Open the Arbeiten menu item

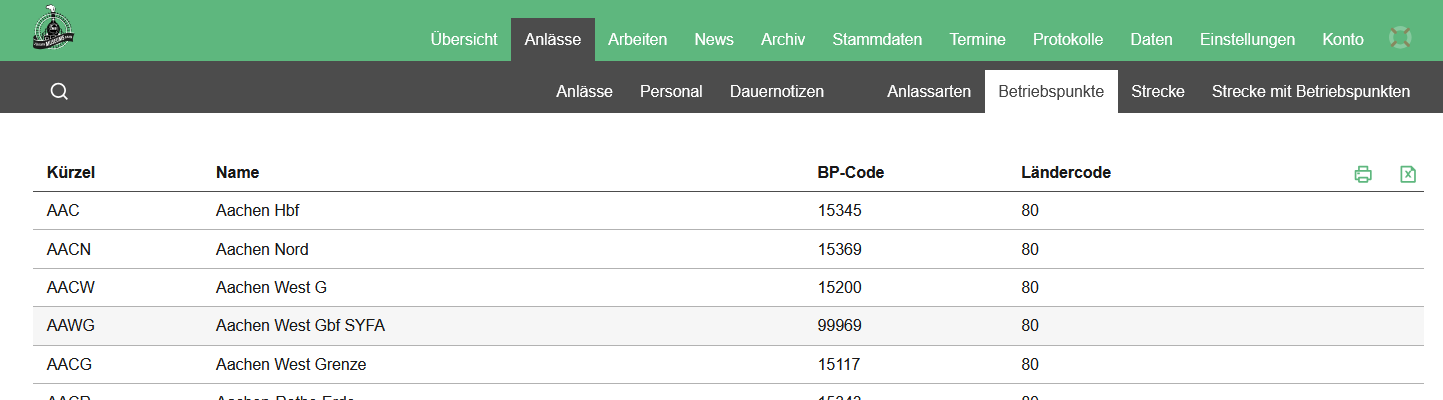637,40
